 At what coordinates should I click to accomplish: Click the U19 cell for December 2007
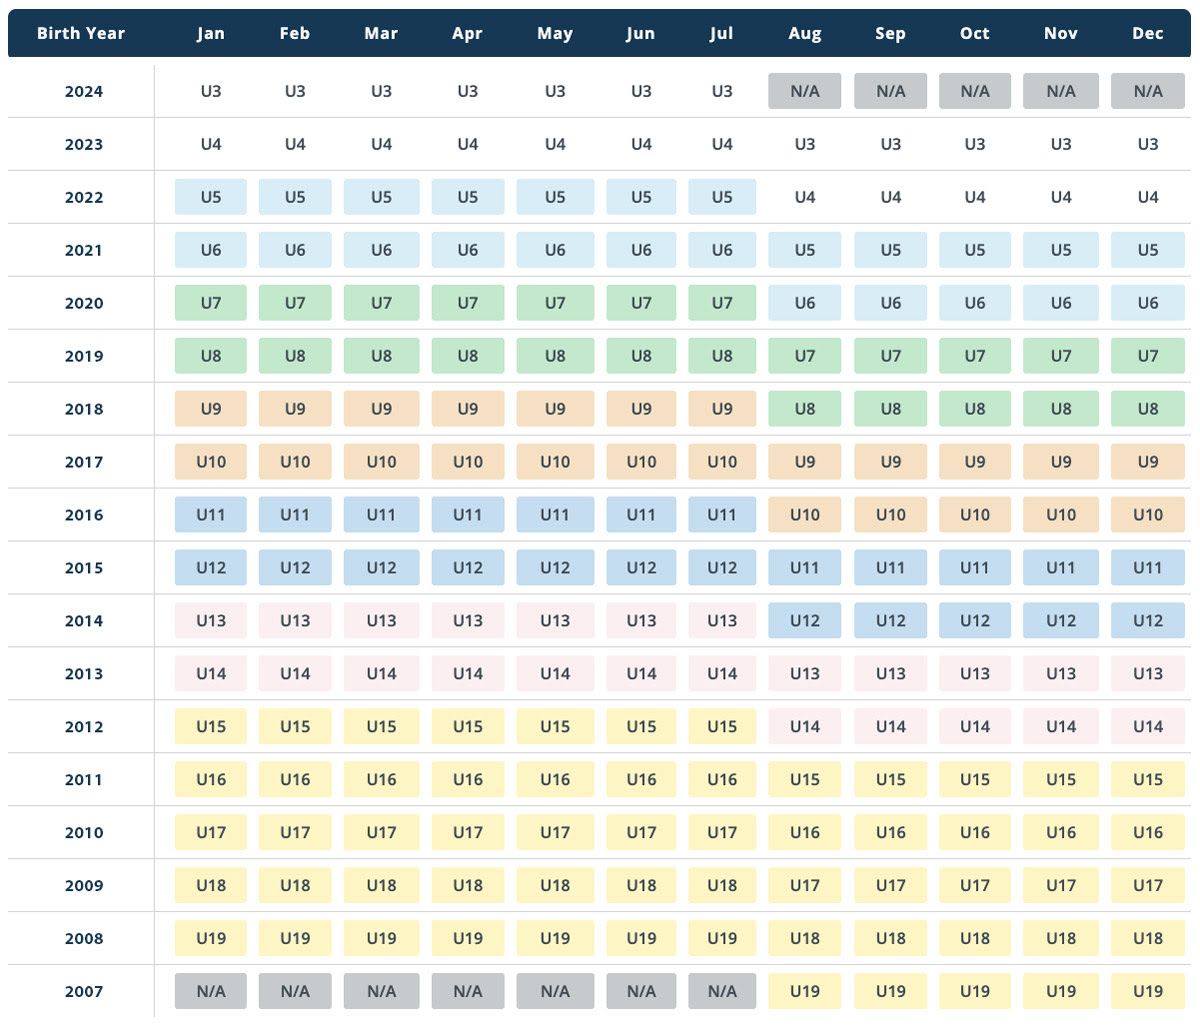click(1148, 991)
